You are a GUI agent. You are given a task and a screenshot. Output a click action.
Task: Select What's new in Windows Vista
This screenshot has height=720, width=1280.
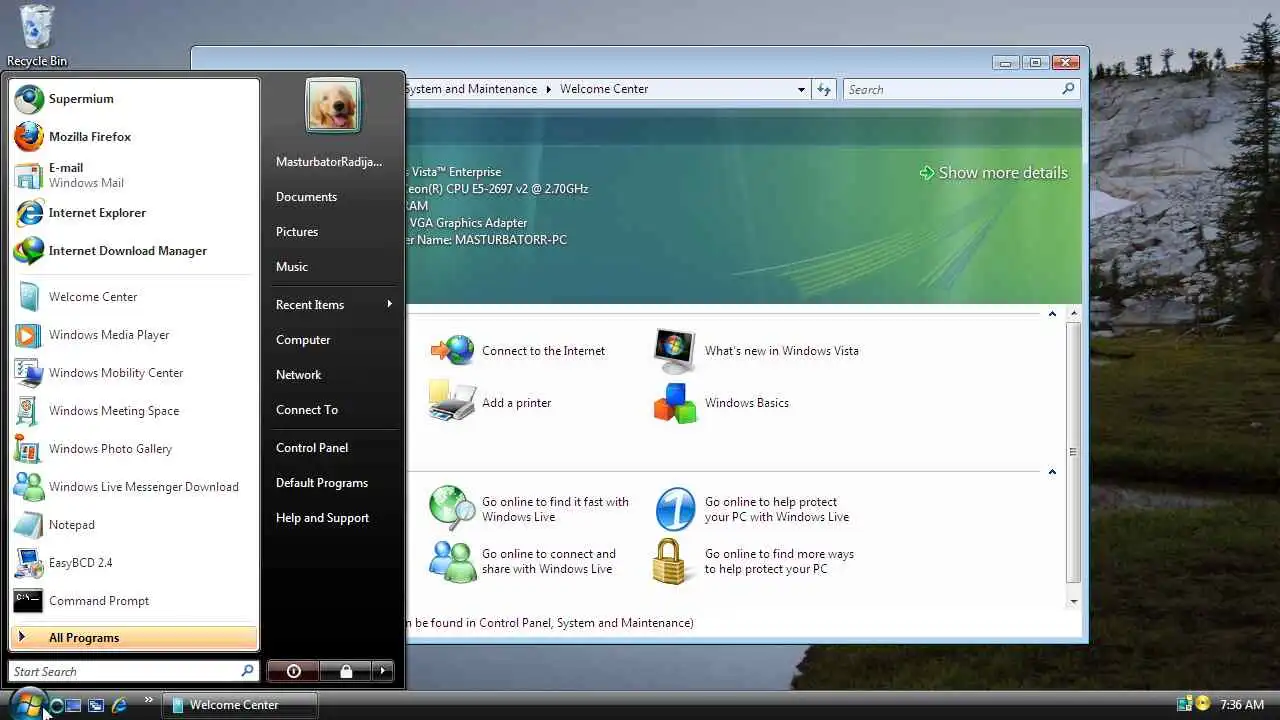coord(756,351)
